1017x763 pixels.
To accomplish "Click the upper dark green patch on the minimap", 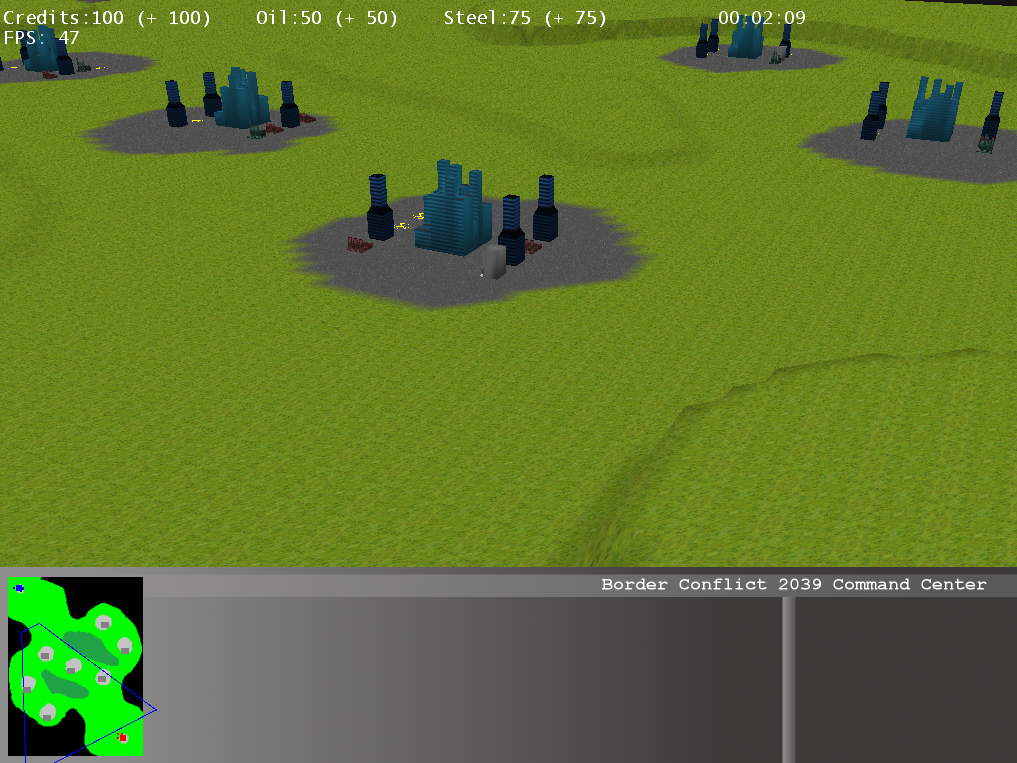I will click(x=88, y=647).
